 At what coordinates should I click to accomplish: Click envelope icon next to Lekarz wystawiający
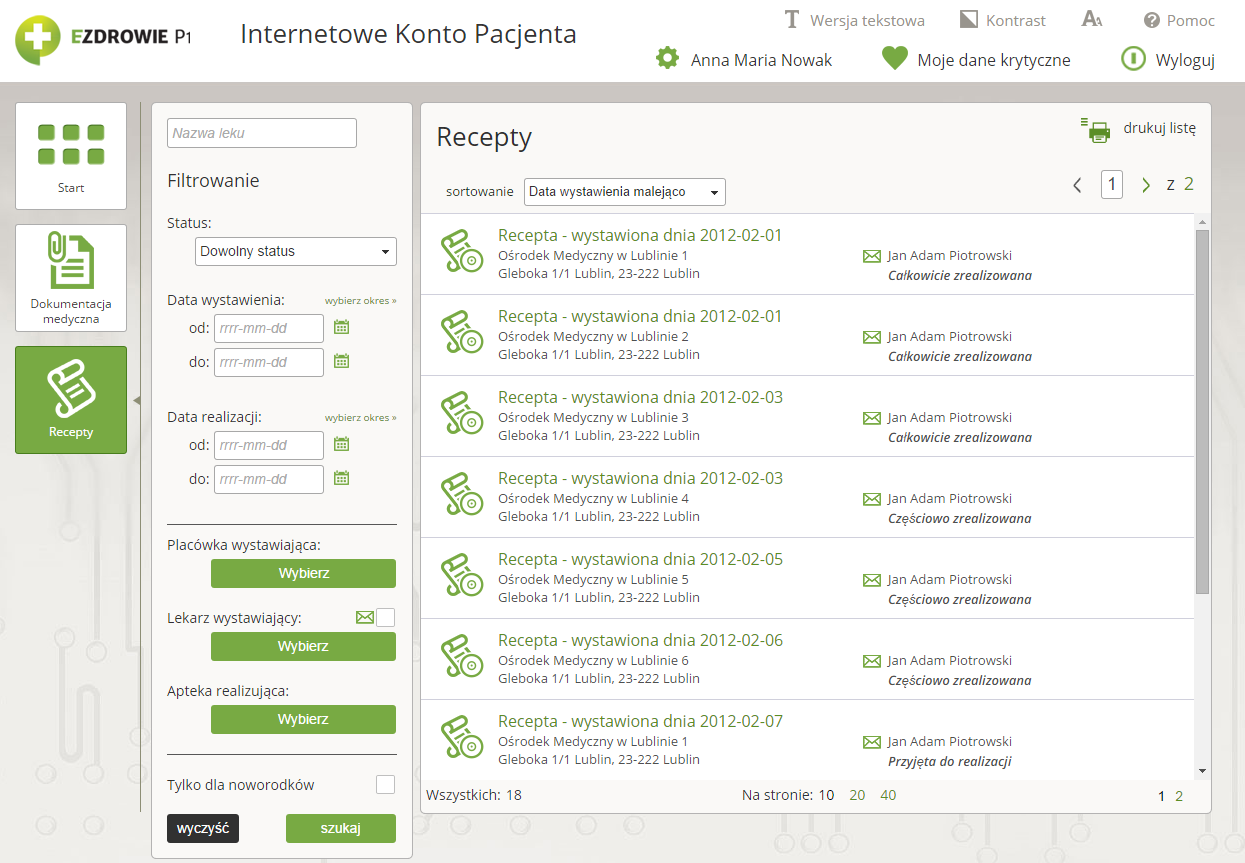point(364,618)
